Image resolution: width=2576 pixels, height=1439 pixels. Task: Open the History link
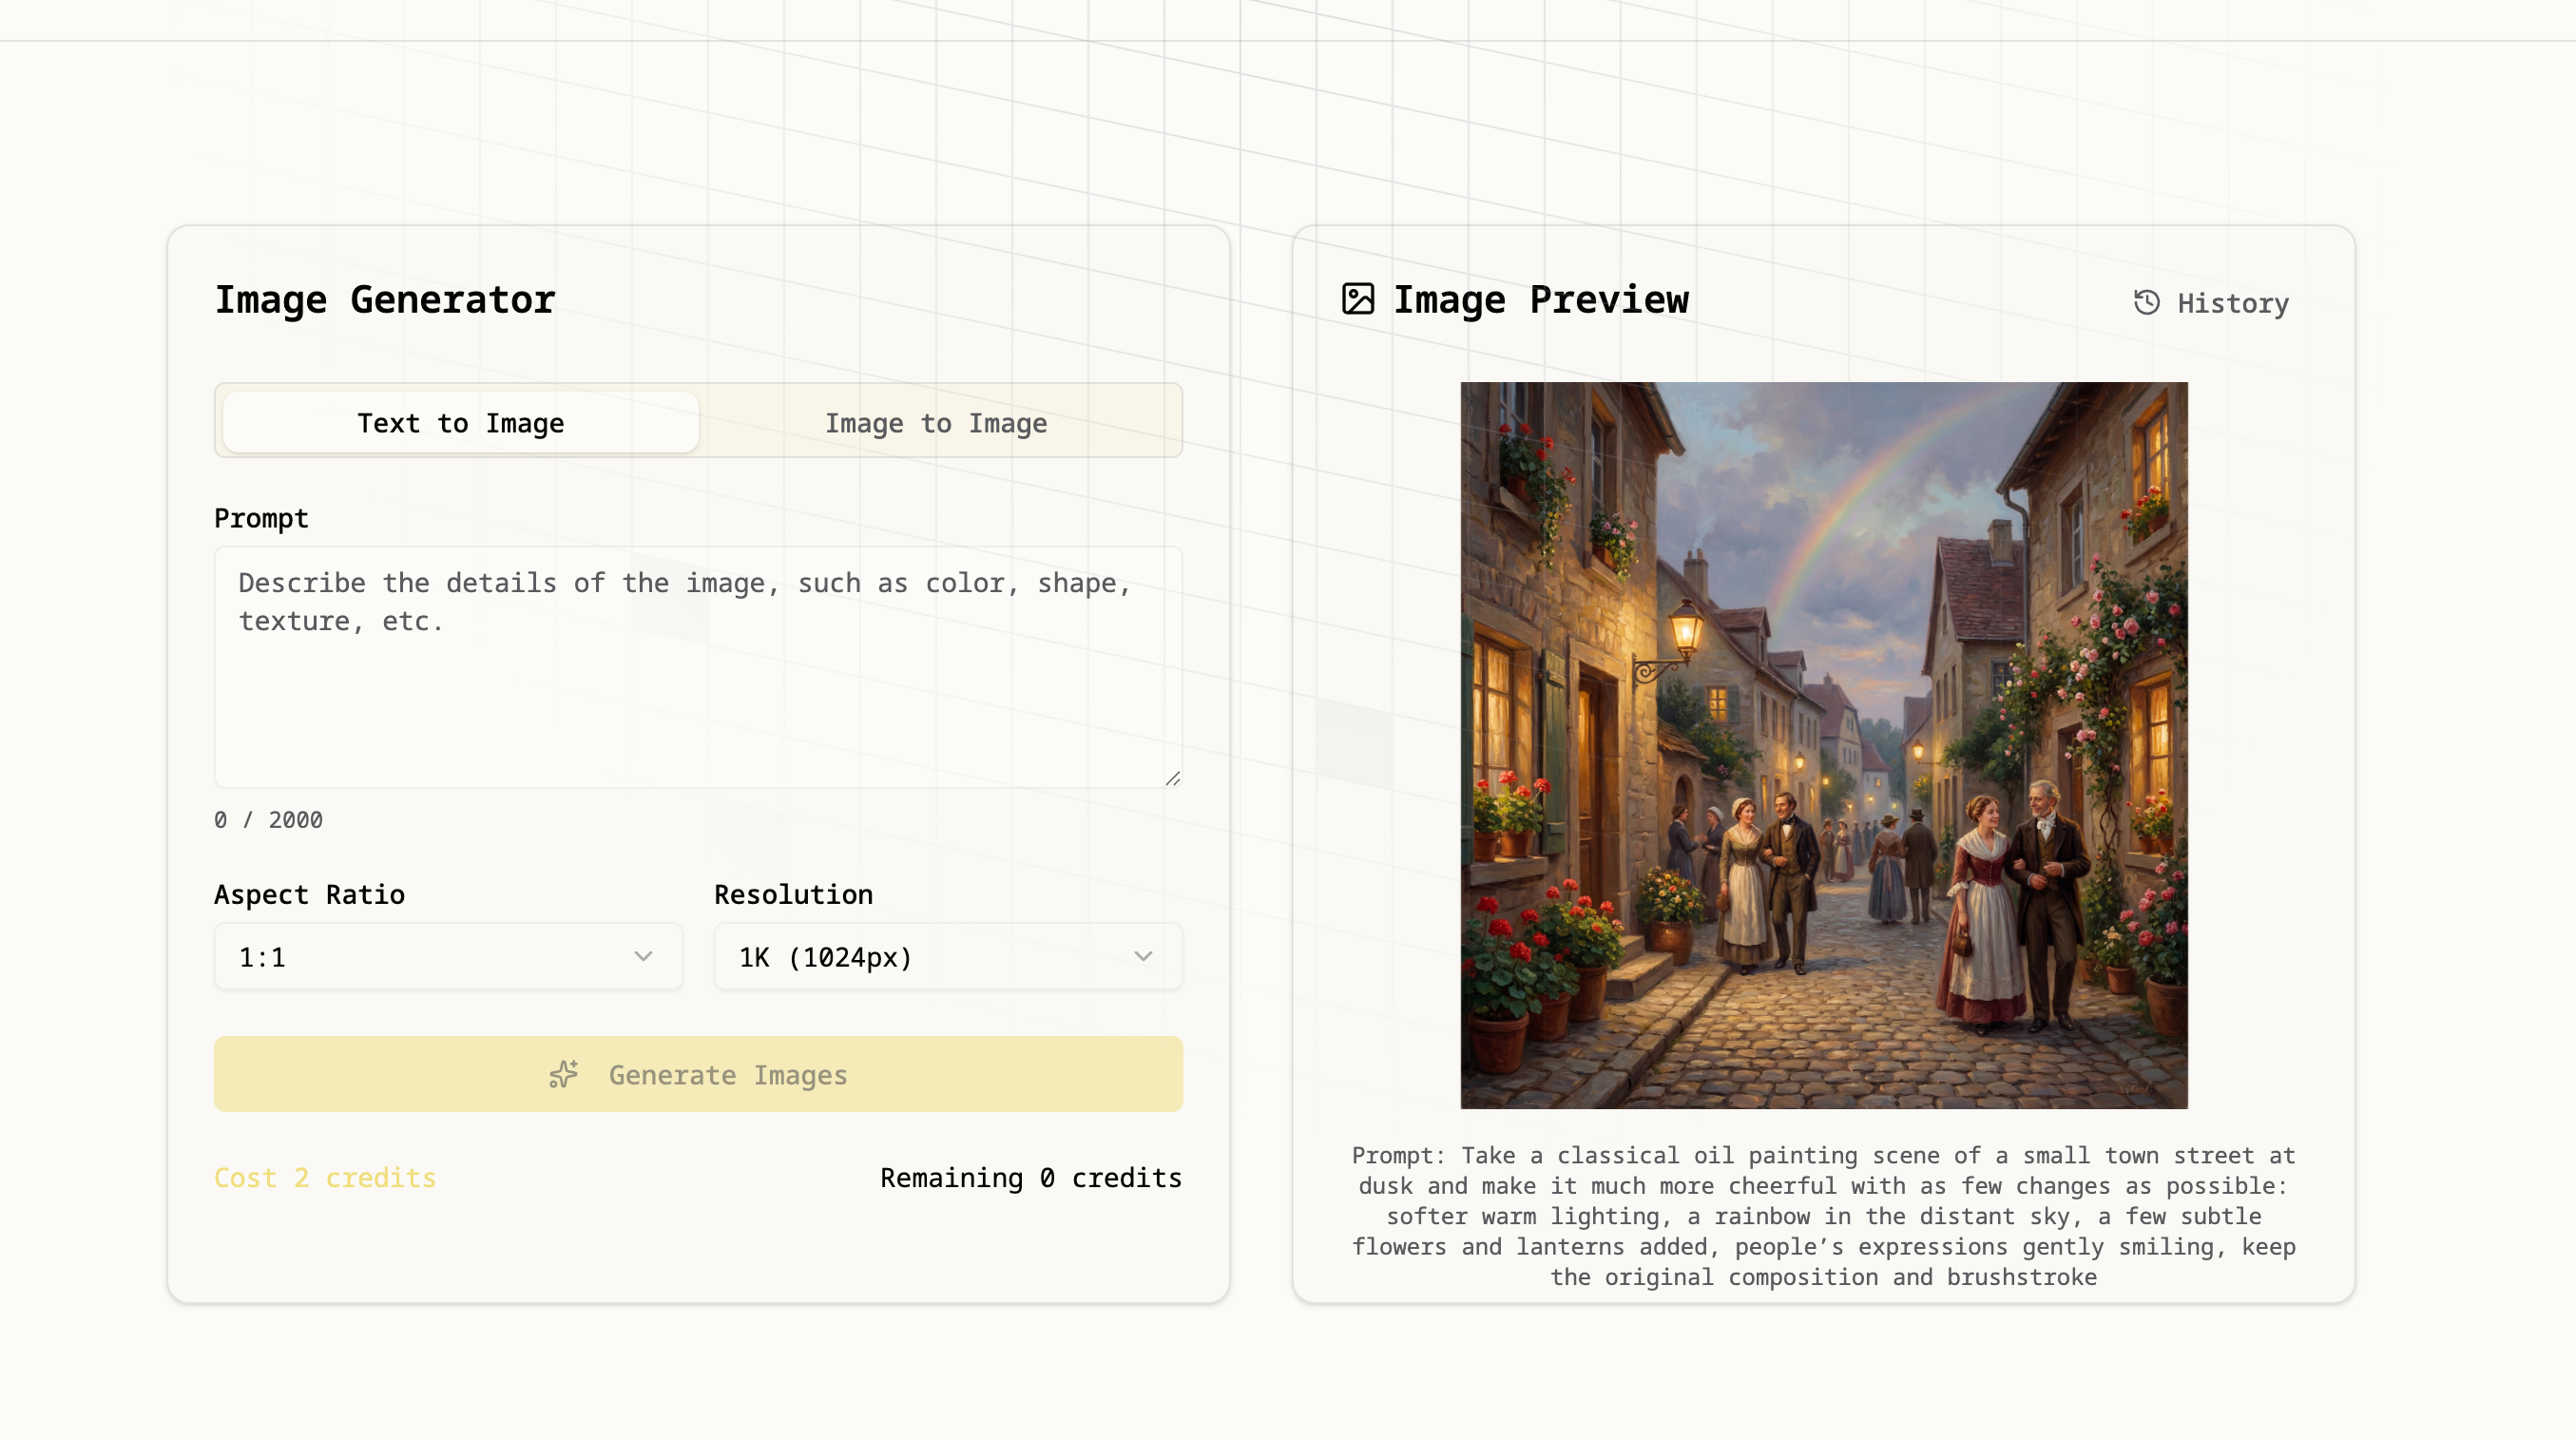click(x=2232, y=303)
